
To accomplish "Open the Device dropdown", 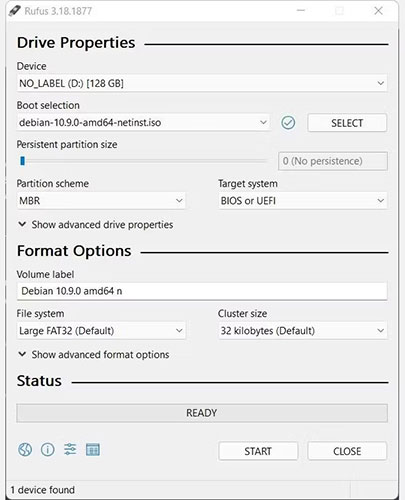I will (202, 83).
